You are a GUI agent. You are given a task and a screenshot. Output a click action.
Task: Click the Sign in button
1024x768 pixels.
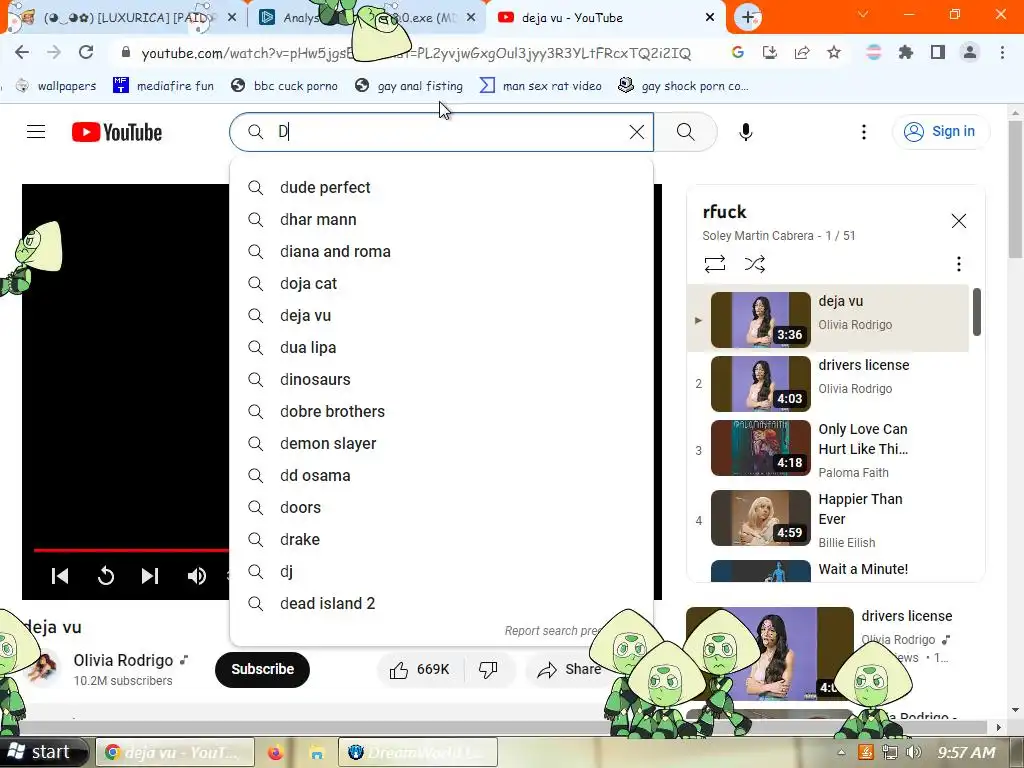coord(940,131)
